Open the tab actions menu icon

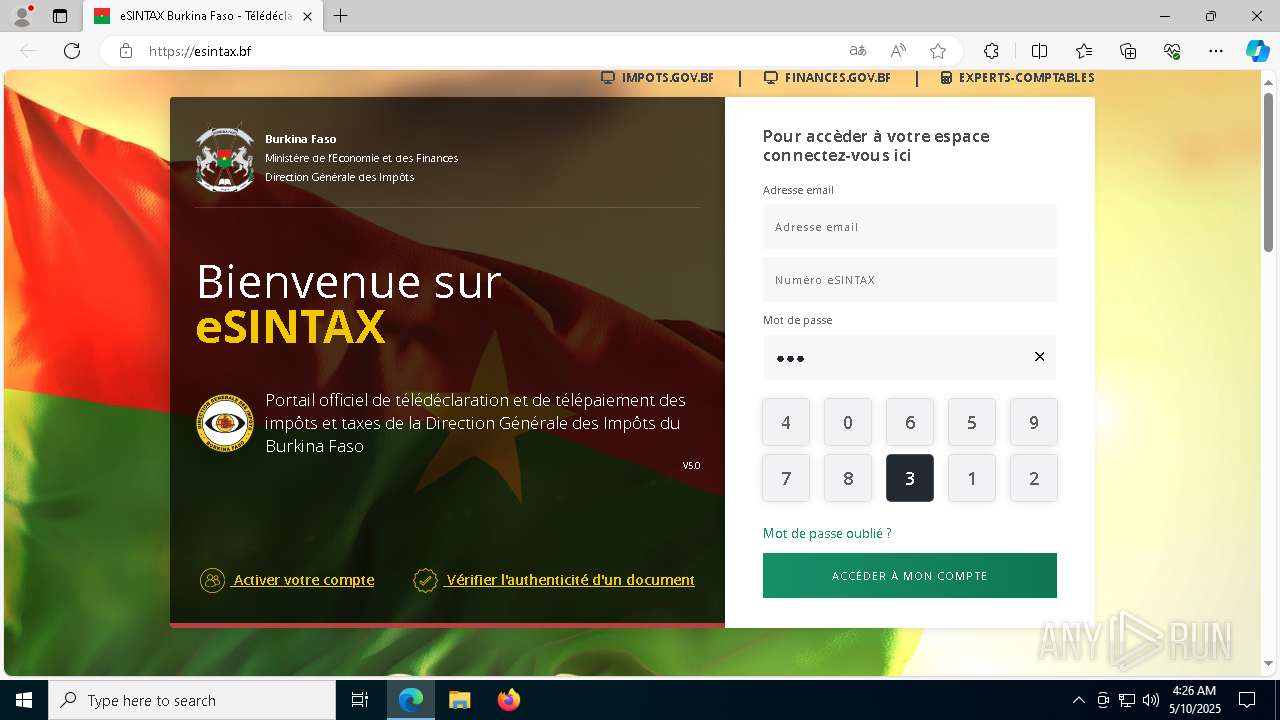[60, 16]
